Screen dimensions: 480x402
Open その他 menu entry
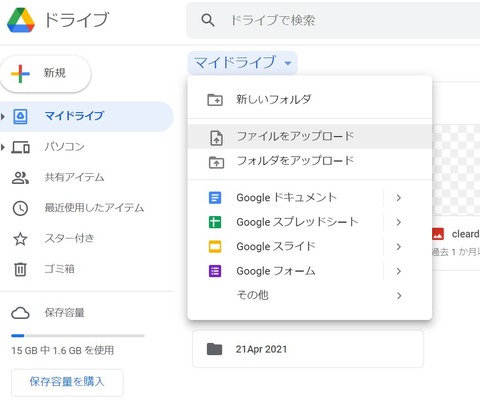(x=310, y=295)
